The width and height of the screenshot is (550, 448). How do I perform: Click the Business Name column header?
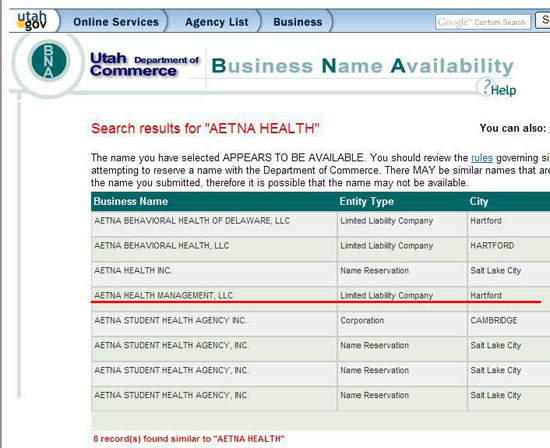click(x=130, y=201)
